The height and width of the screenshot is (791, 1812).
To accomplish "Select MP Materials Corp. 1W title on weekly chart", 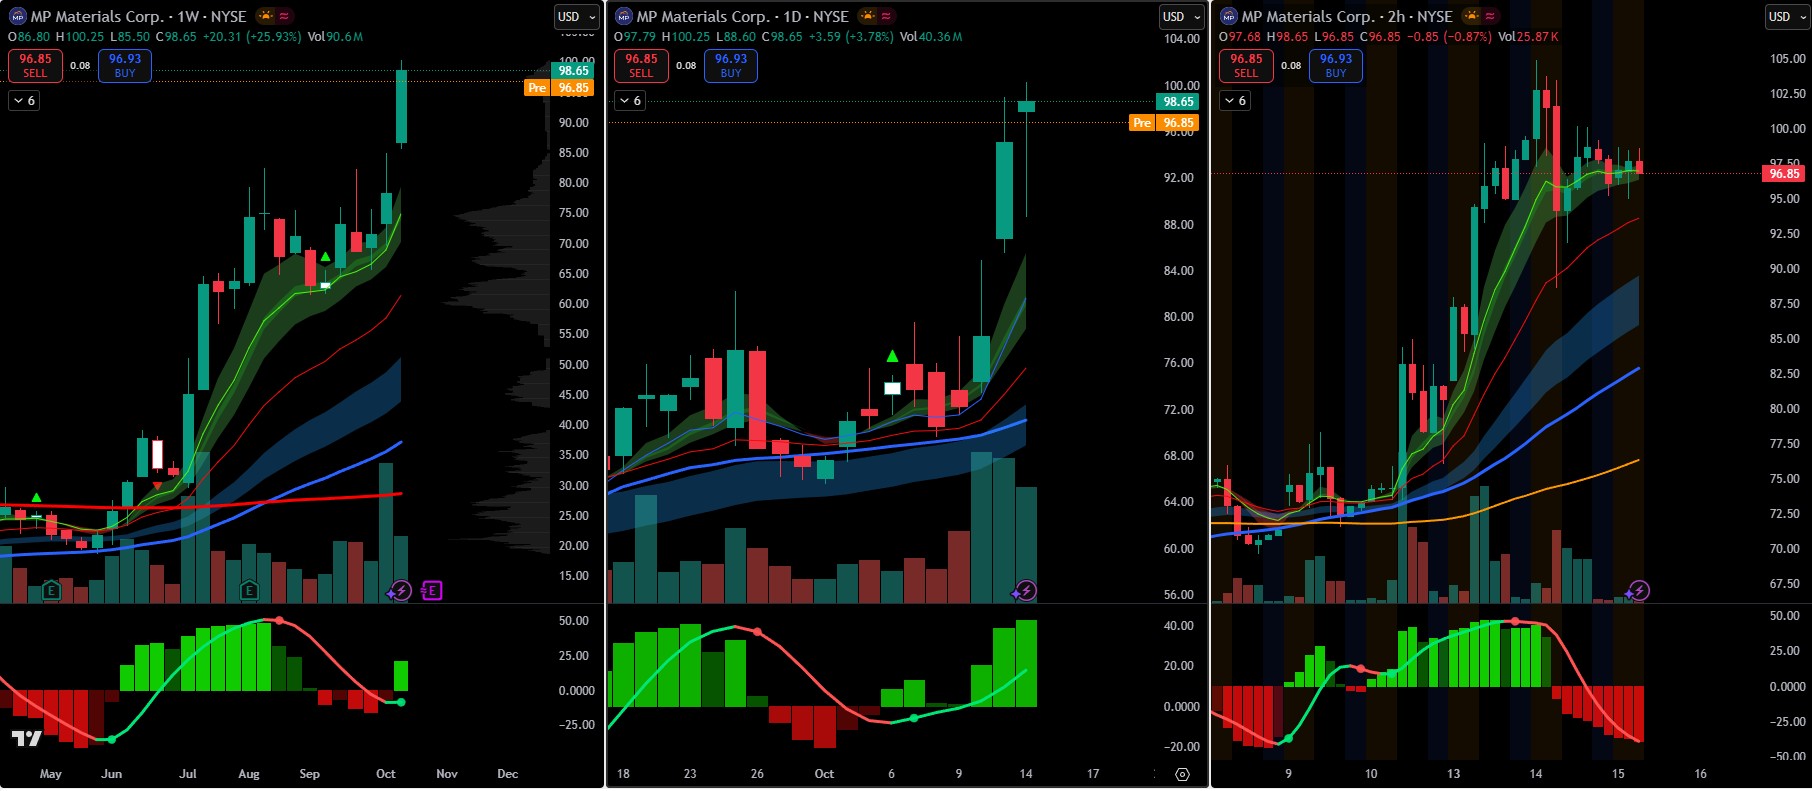I will click(138, 17).
